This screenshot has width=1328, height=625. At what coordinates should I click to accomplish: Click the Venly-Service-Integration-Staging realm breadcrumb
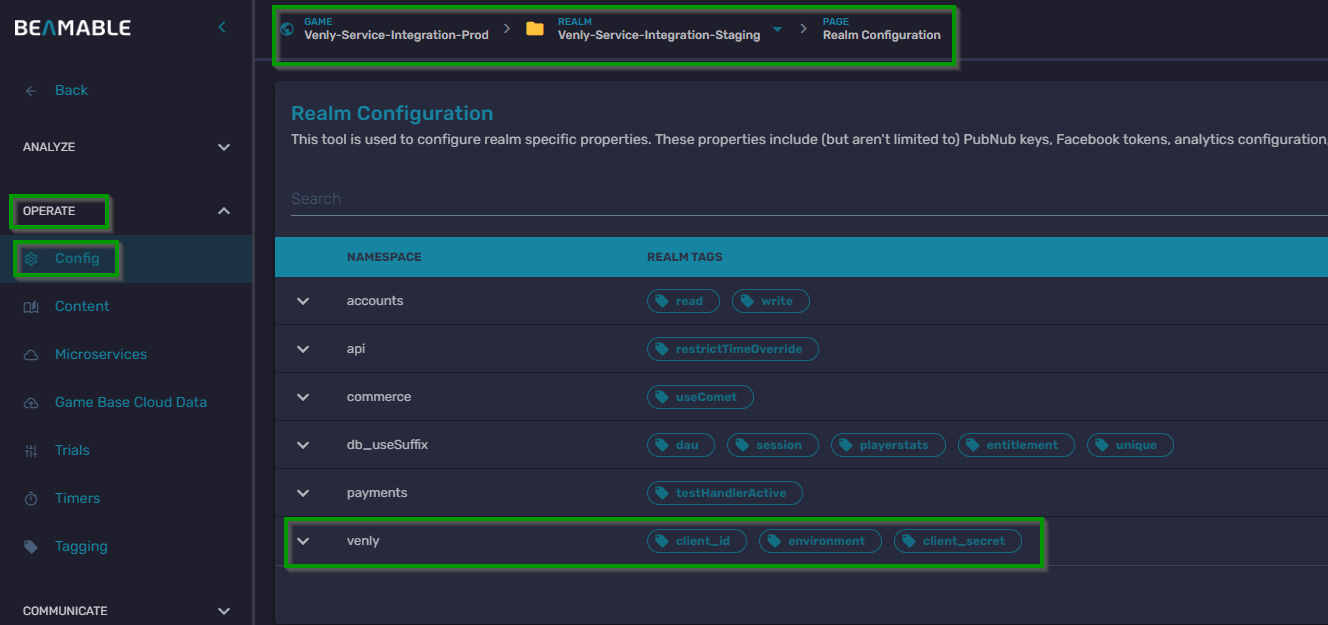[x=658, y=35]
